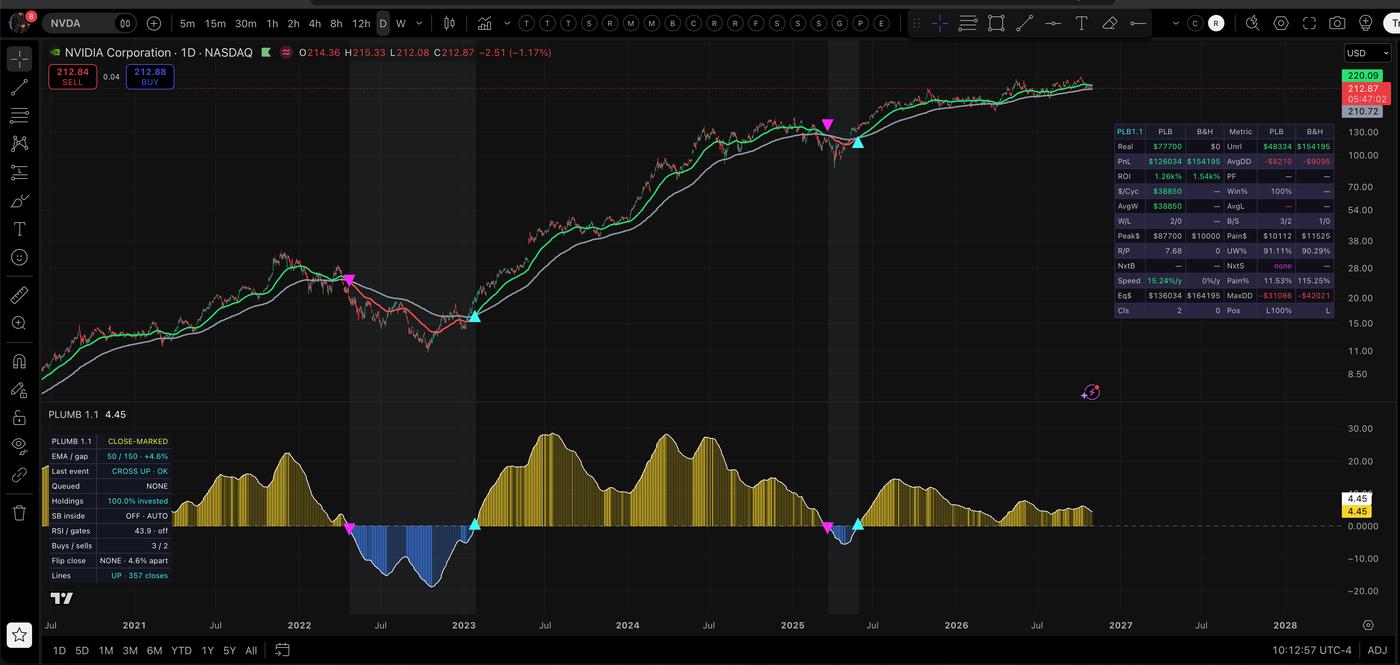Enter fullscreen mode
The height and width of the screenshot is (665, 1400).
pyautogui.click(x=1309, y=23)
